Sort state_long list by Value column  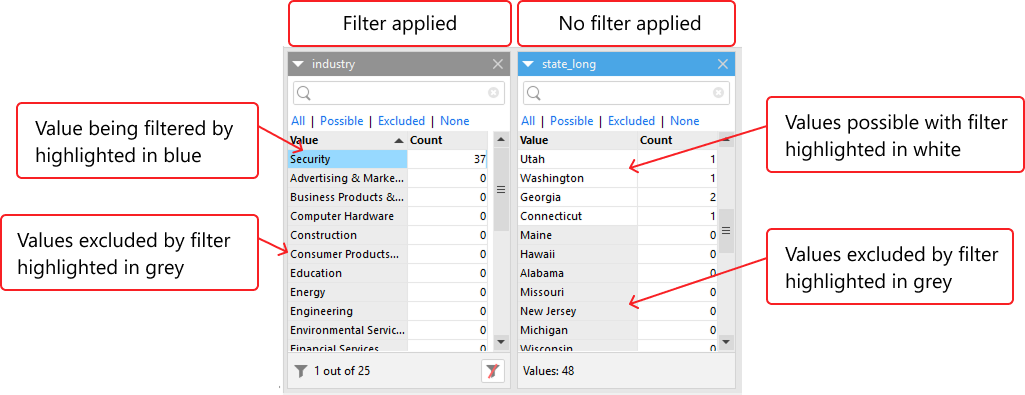578,140
